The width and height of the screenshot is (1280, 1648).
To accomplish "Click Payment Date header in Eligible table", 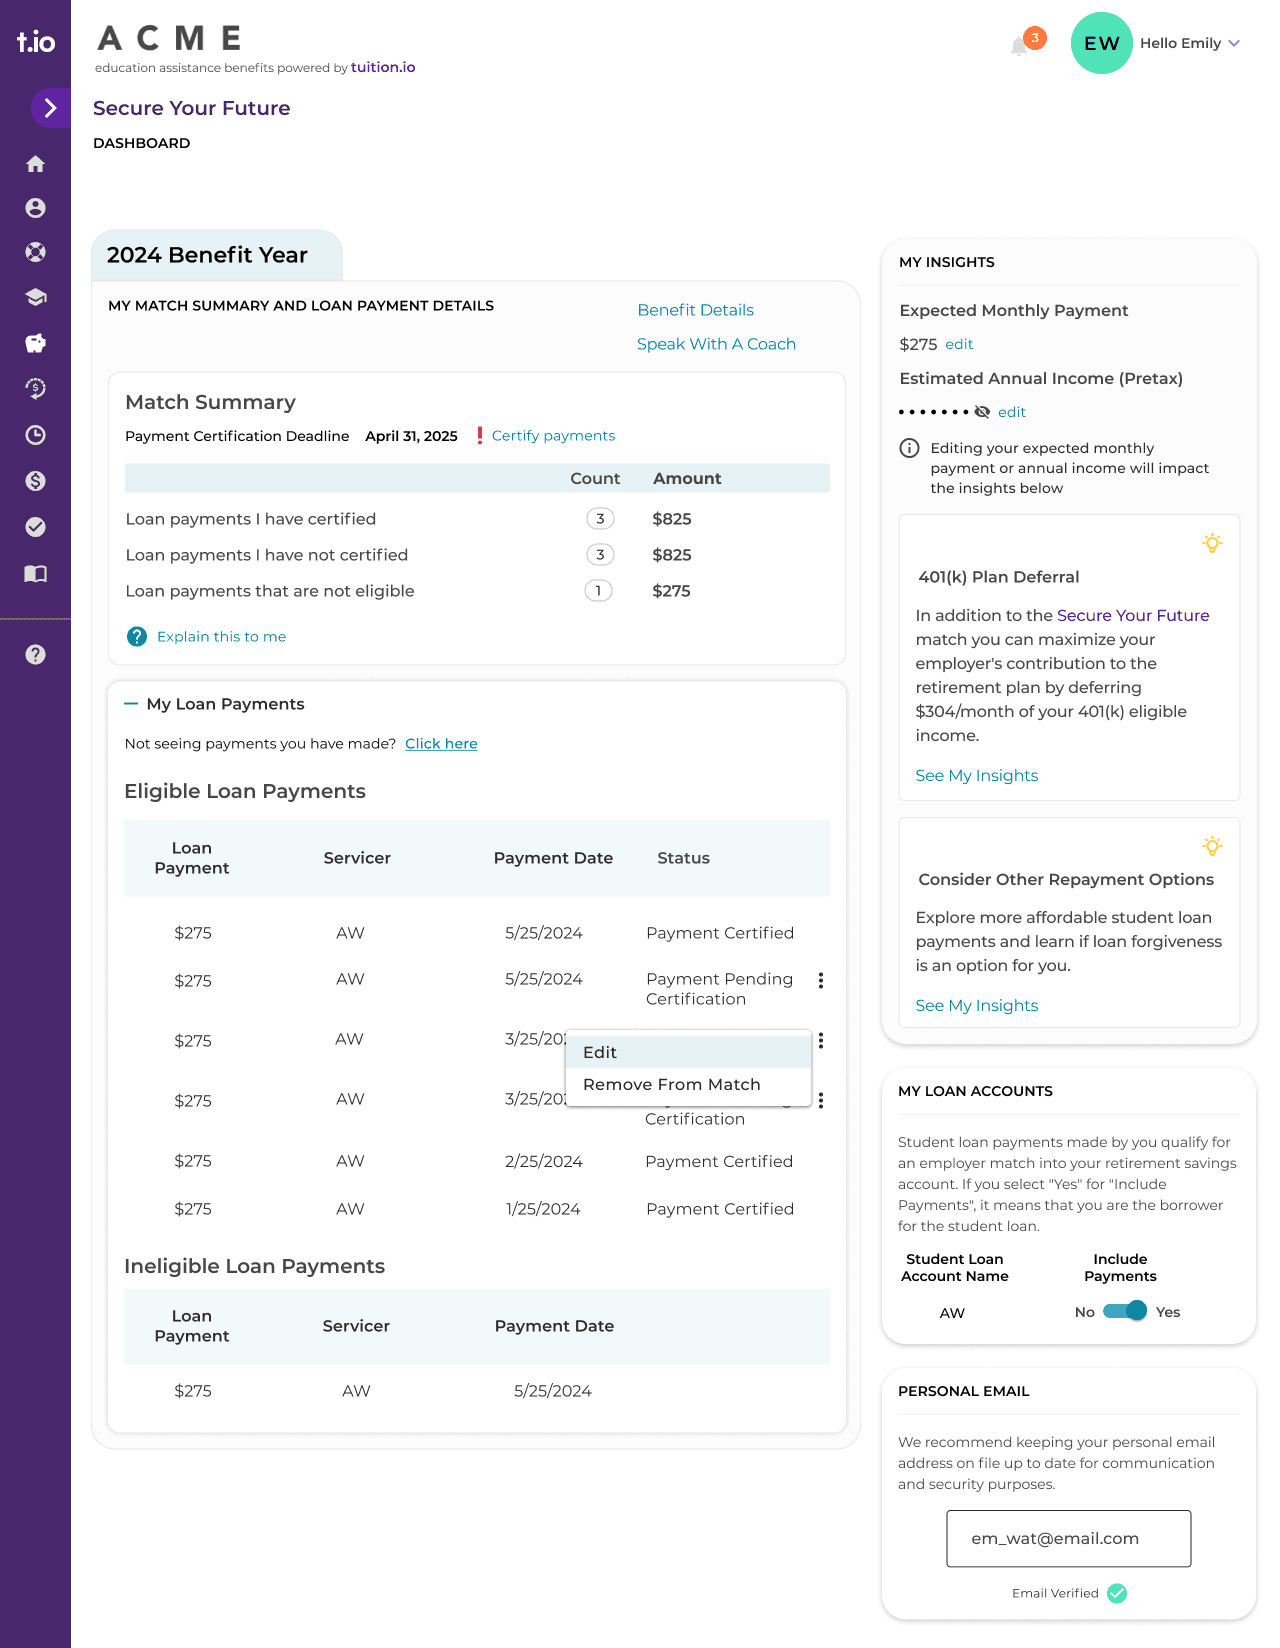I will 553,858.
